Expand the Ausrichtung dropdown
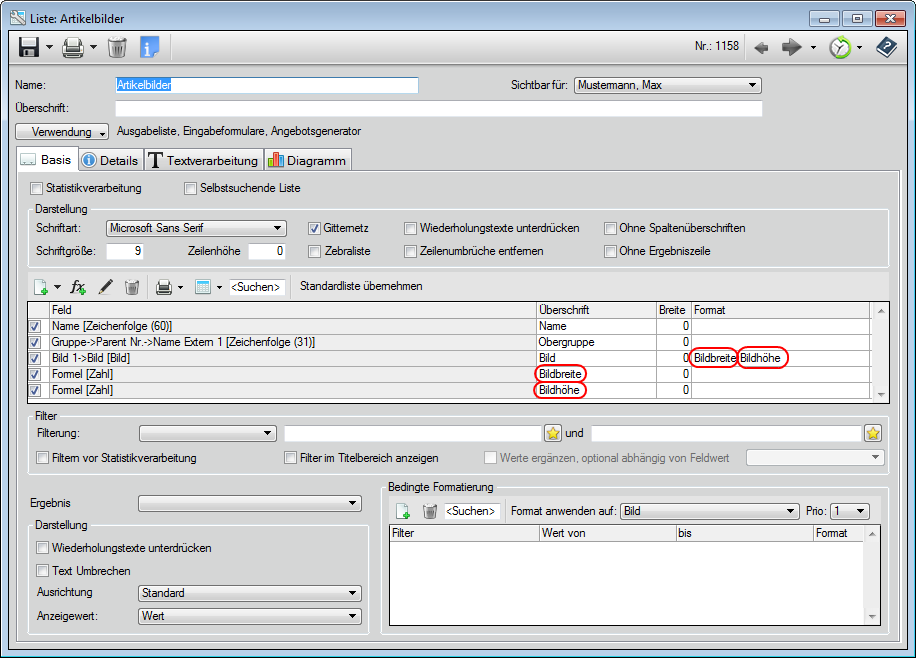 click(x=249, y=593)
